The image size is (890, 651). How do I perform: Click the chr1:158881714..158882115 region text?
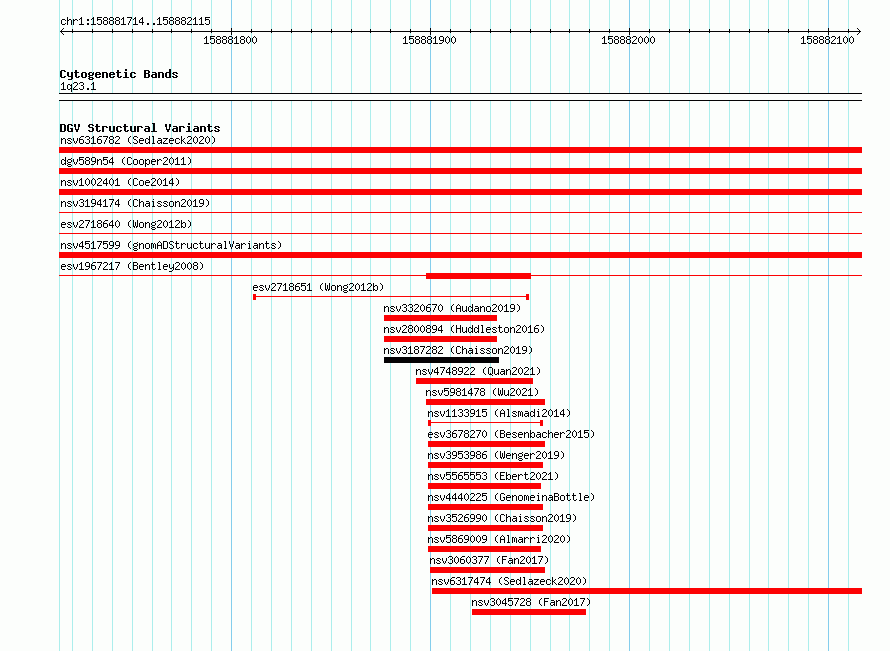(x=135, y=22)
